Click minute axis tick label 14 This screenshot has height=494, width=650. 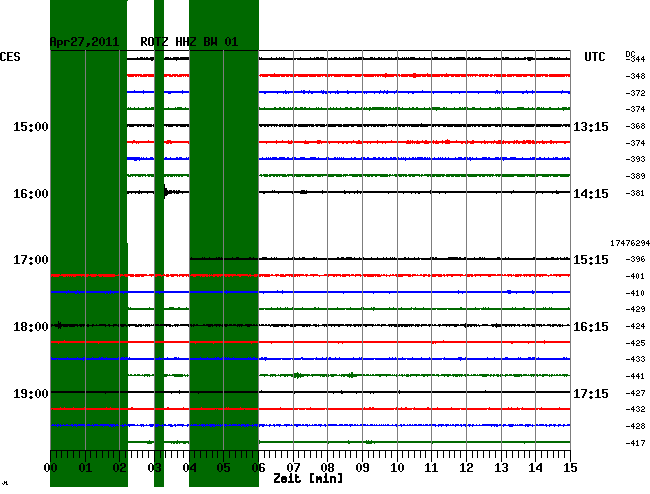(536, 468)
